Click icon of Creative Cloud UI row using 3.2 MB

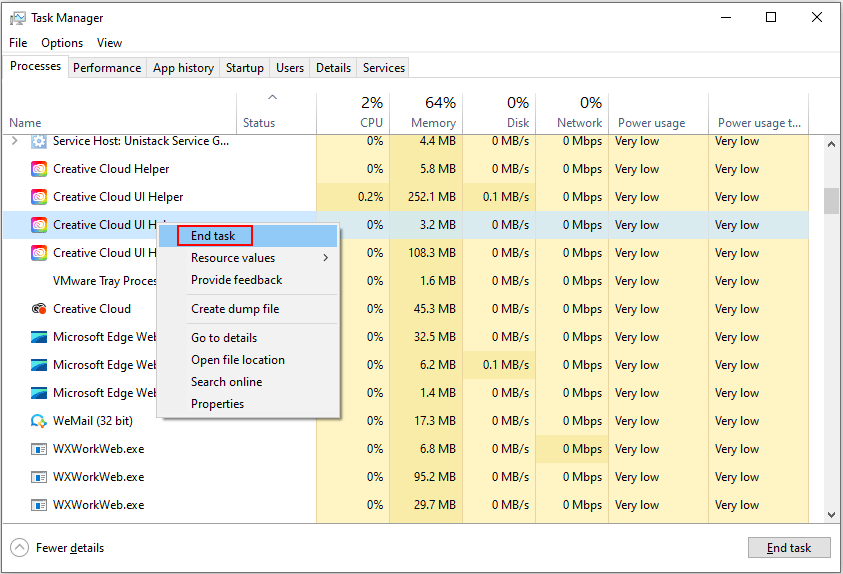click(39, 225)
